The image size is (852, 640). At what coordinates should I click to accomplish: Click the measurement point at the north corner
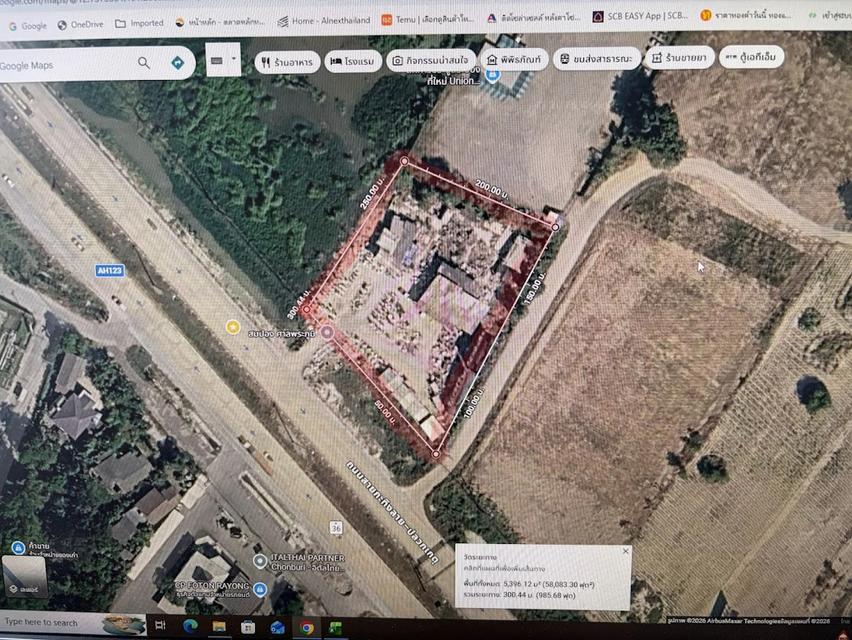(404, 161)
